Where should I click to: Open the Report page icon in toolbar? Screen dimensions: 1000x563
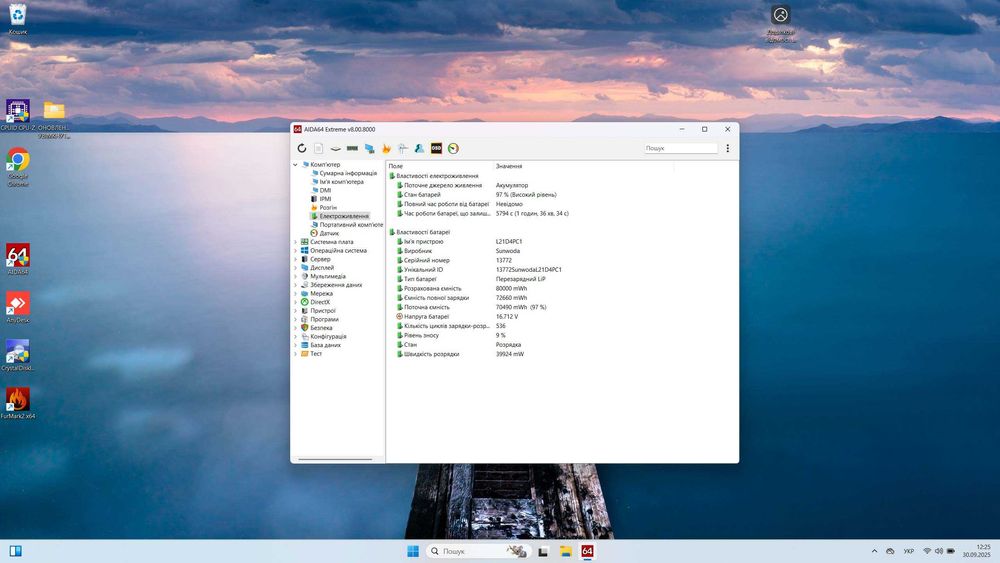click(x=318, y=148)
